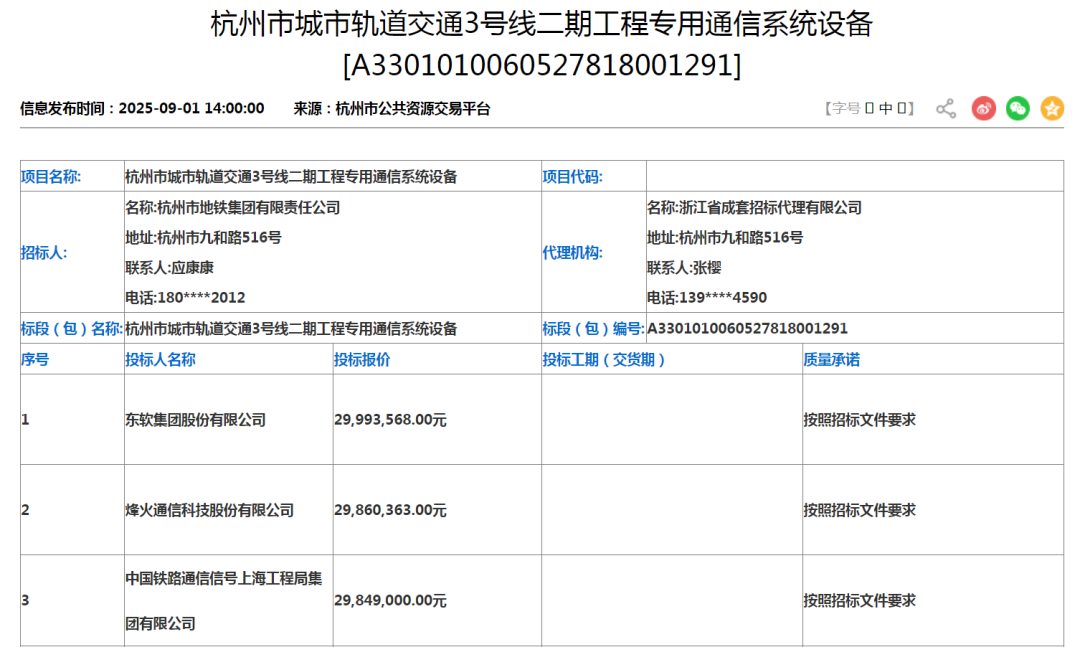1080x647 pixels.
Task: Click 名称:杭州市地铁集团有限责任公司
Action: tap(233, 207)
